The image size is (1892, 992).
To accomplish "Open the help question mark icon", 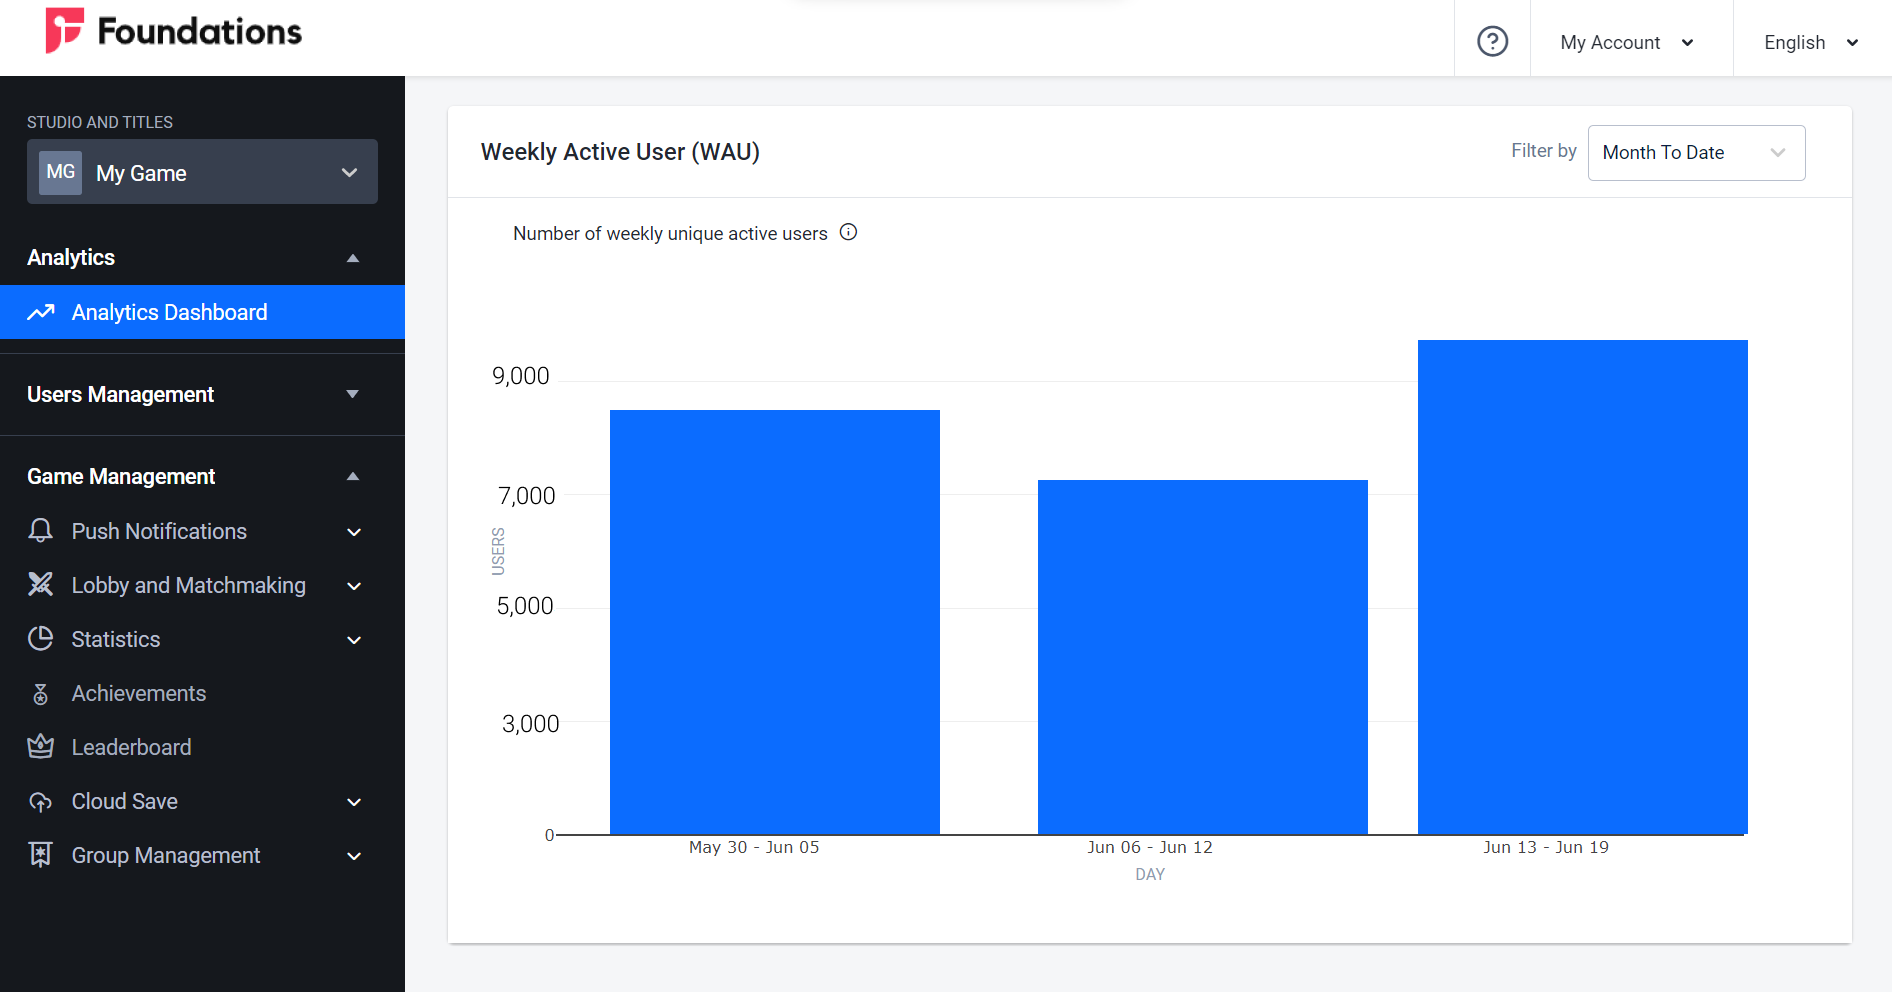I will tap(1492, 42).
